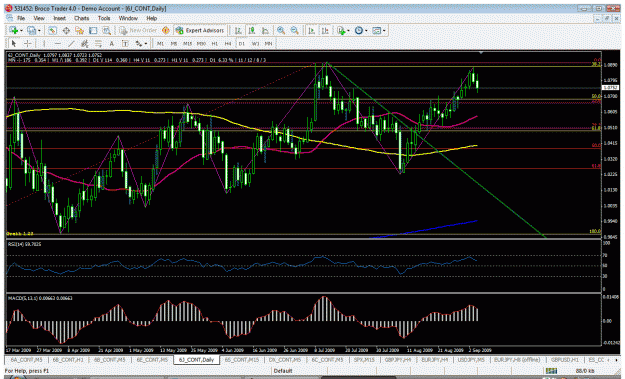
Task: Select the Crosshair tool
Action: click(28, 43)
